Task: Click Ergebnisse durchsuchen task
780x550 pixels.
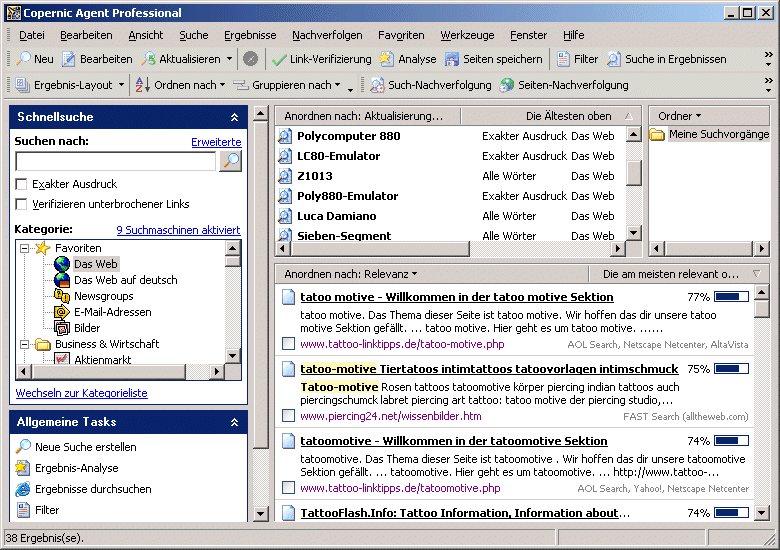Action: tap(93, 489)
